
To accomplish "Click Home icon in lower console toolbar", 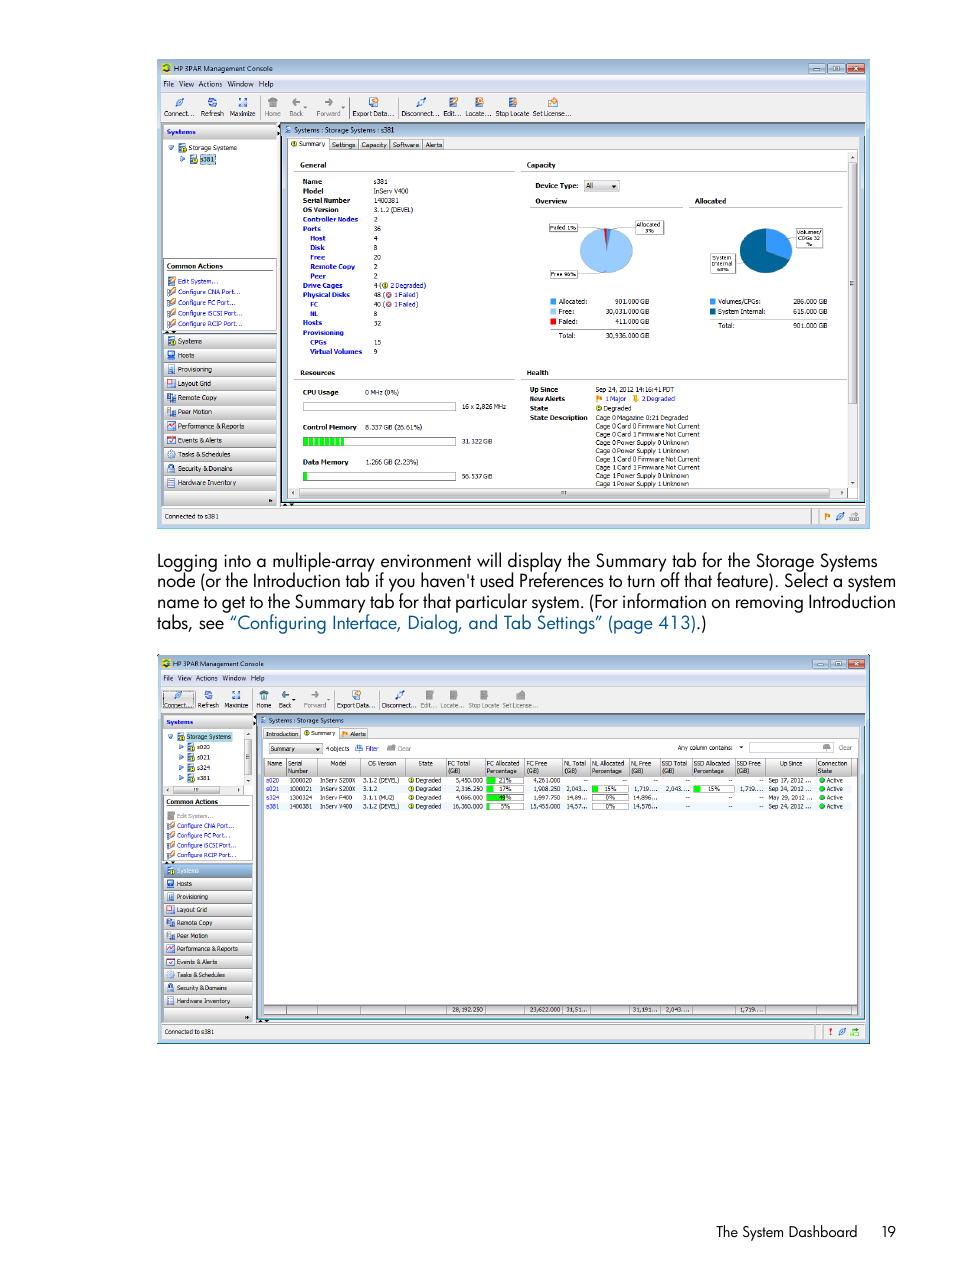I will pyautogui.click(x=264, y=694).
